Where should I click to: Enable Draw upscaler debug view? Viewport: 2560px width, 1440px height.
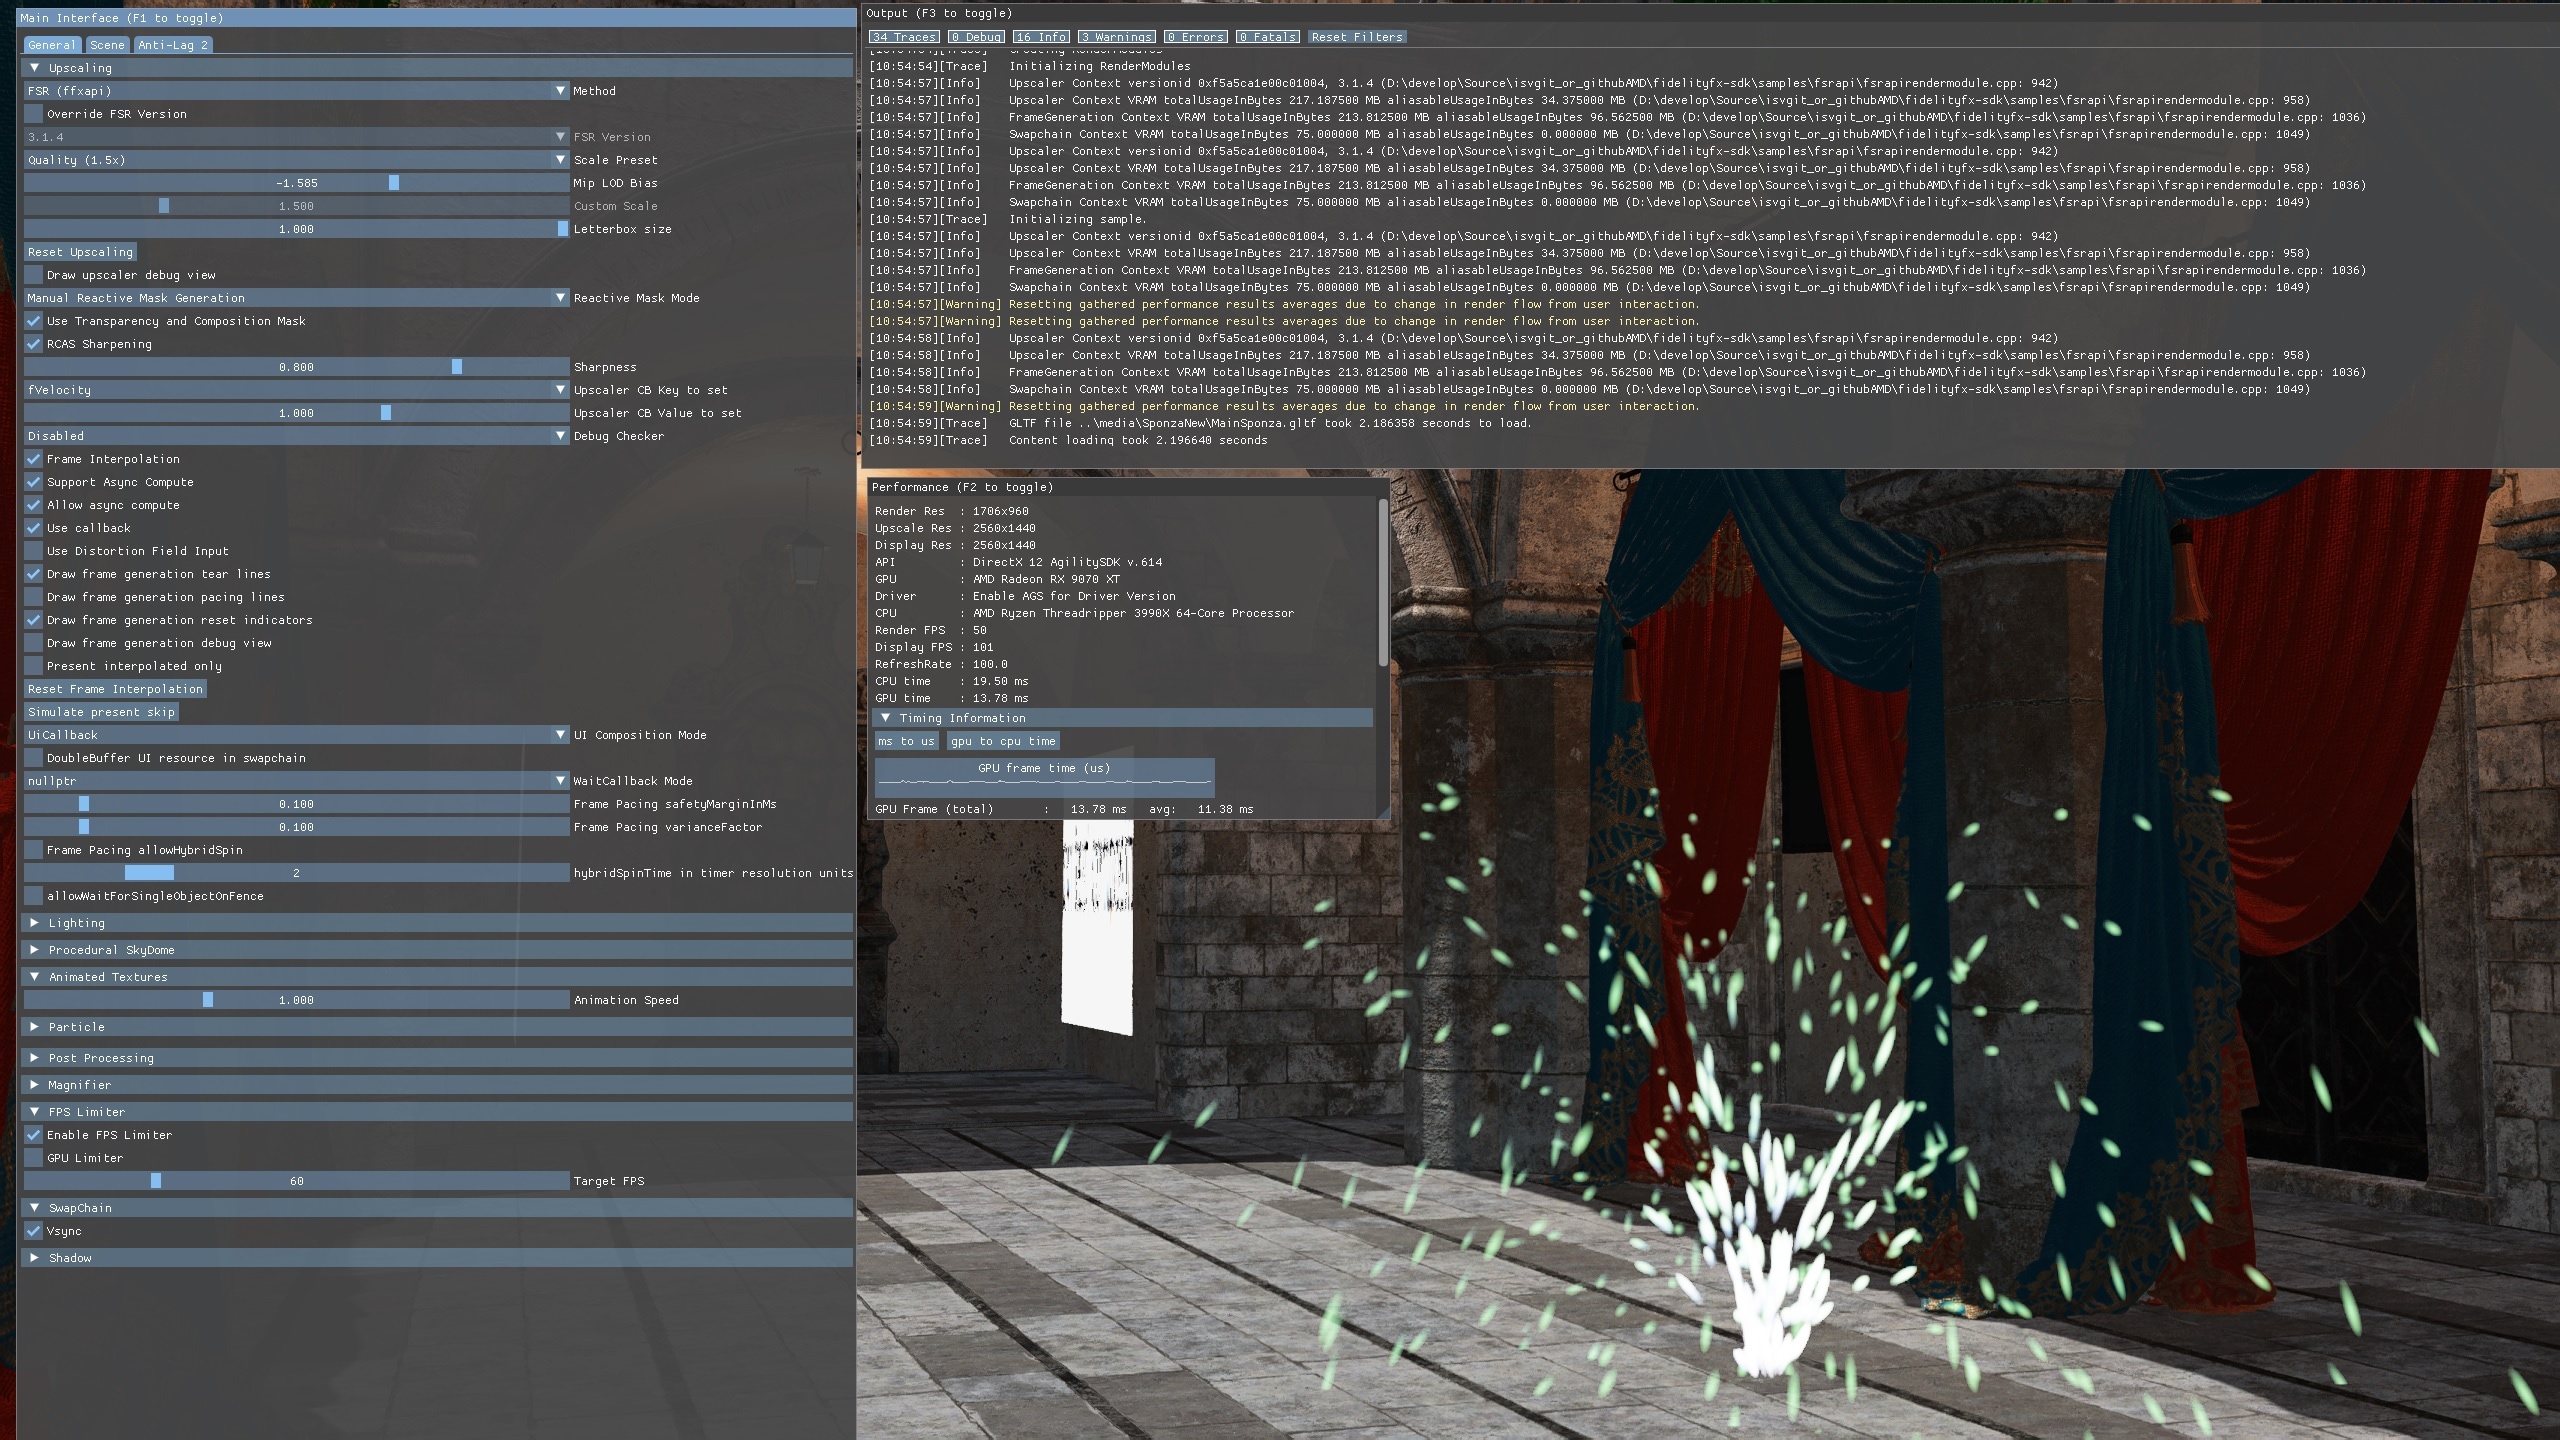pyautogui.click(x=34, y=275)
